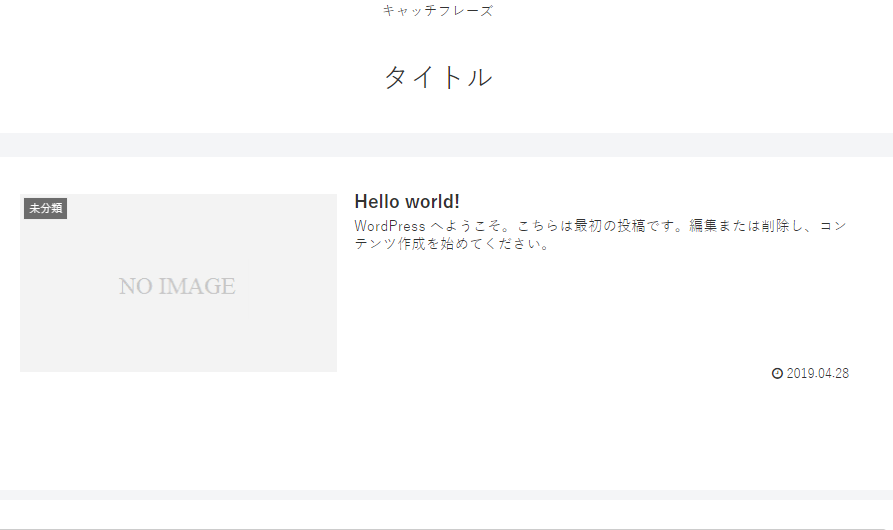Open the Hello world! post title
Image resolution: width=893 pixels, height=530 pixels.
tap(407, 202)
